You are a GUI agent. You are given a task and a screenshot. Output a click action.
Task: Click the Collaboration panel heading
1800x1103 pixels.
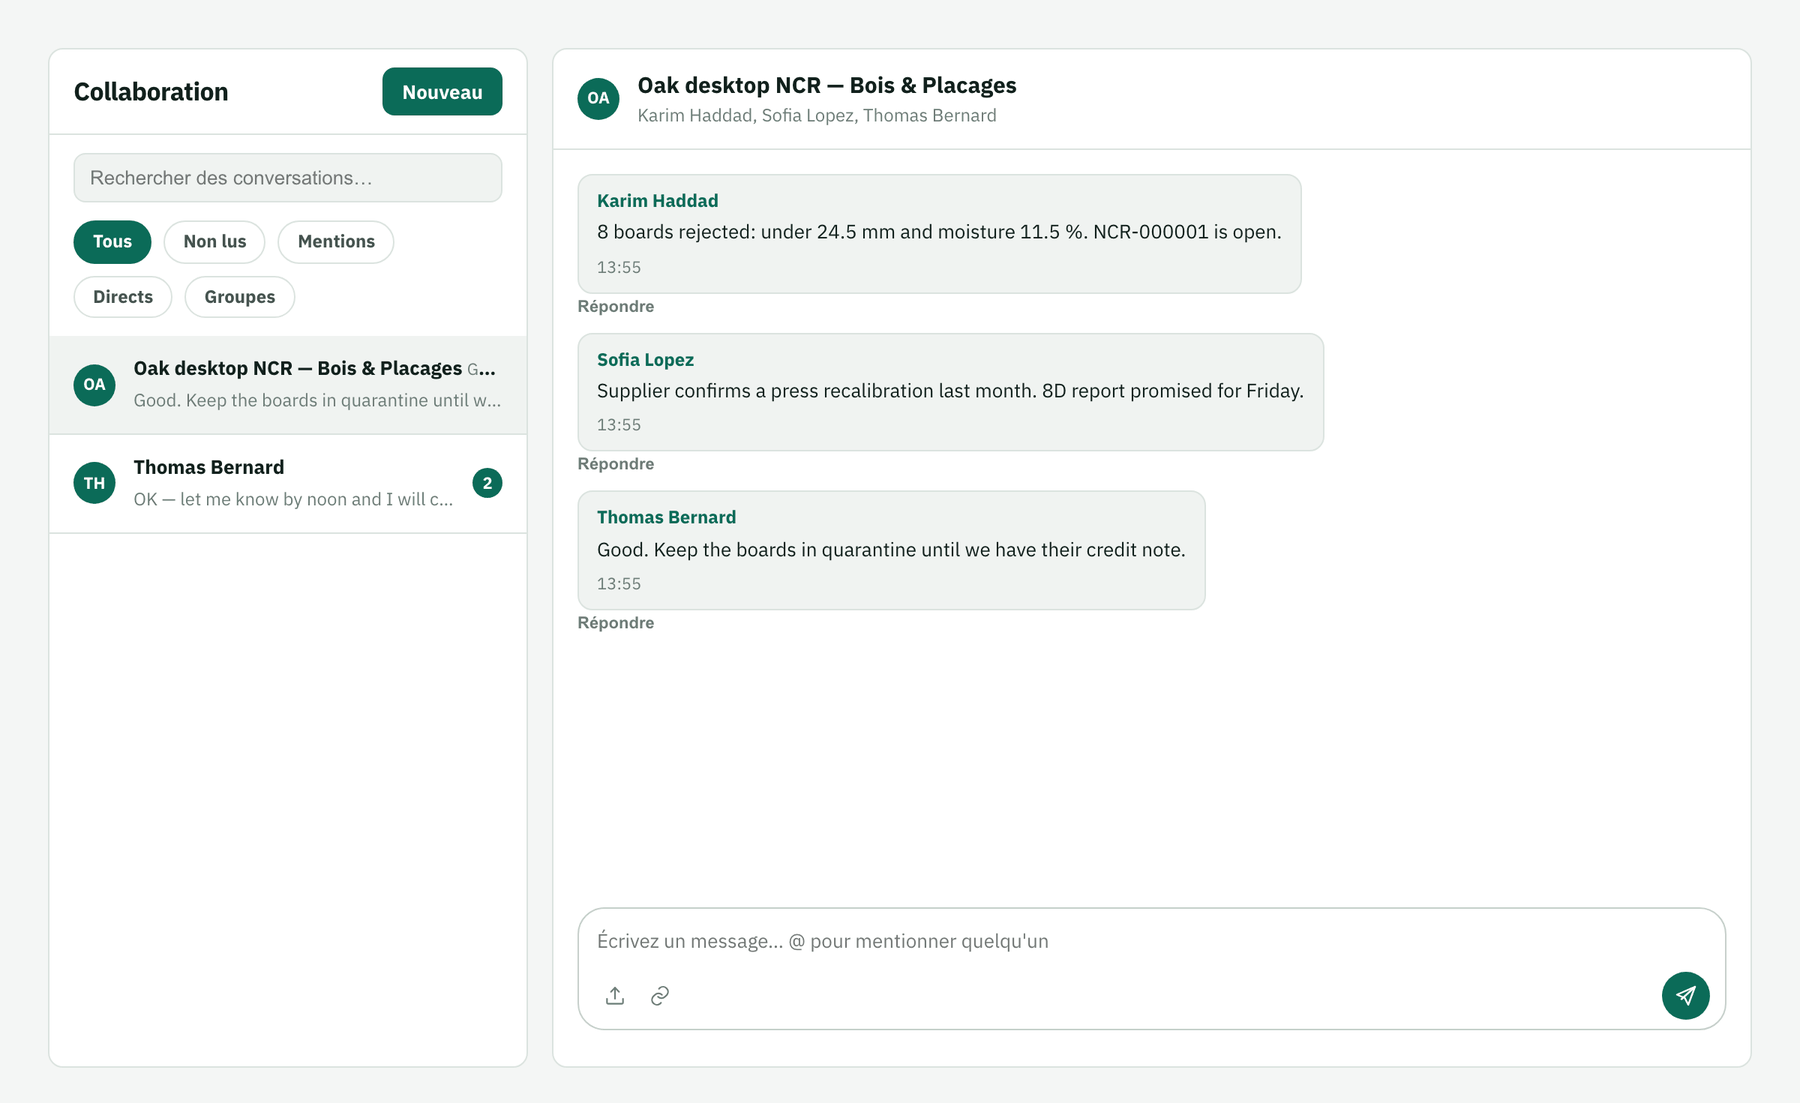(x=151, y=92)
